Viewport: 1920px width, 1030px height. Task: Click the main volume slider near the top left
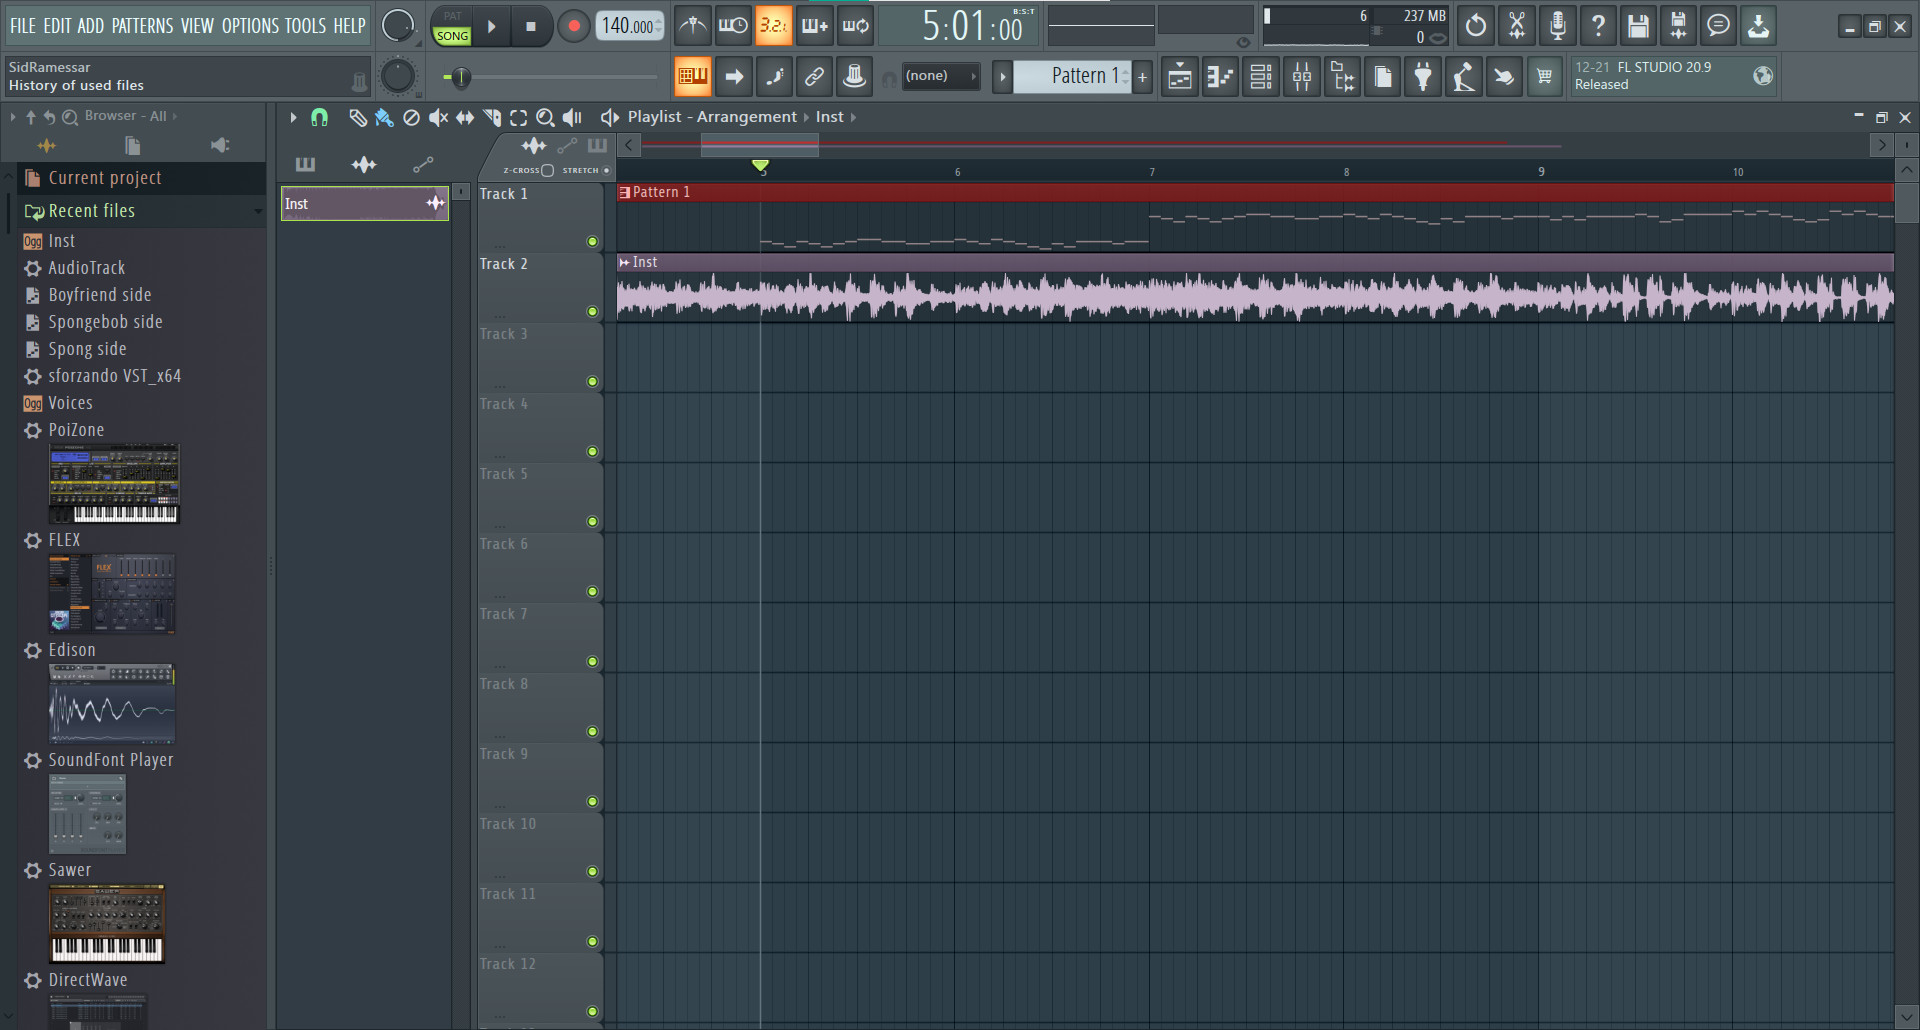(460, 76)
